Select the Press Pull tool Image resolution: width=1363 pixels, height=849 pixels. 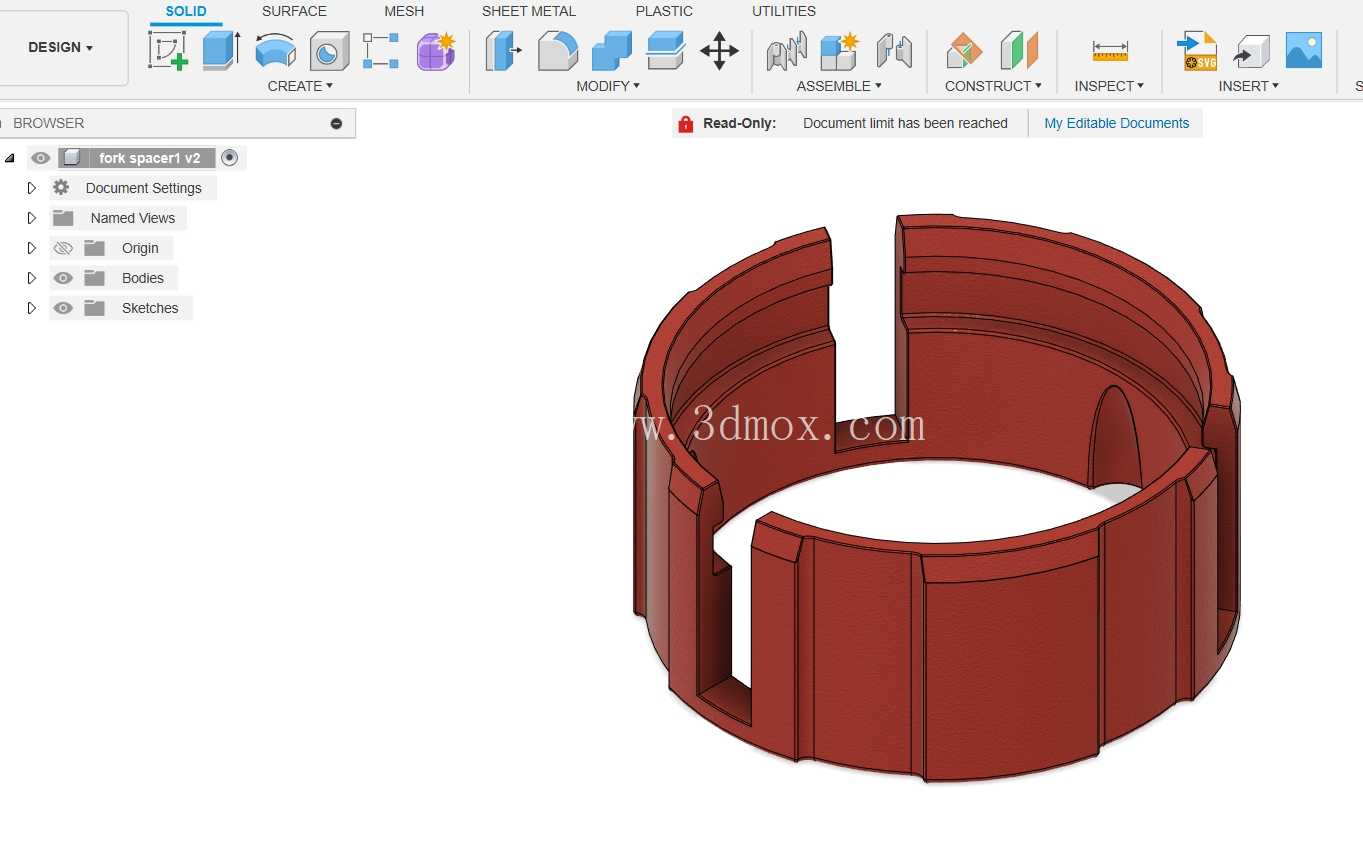pyautogui.click(x=503, y=50)
